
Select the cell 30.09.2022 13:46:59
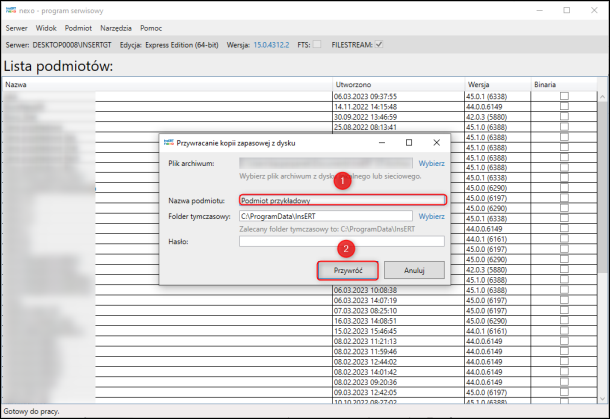[x=399, y=117]
